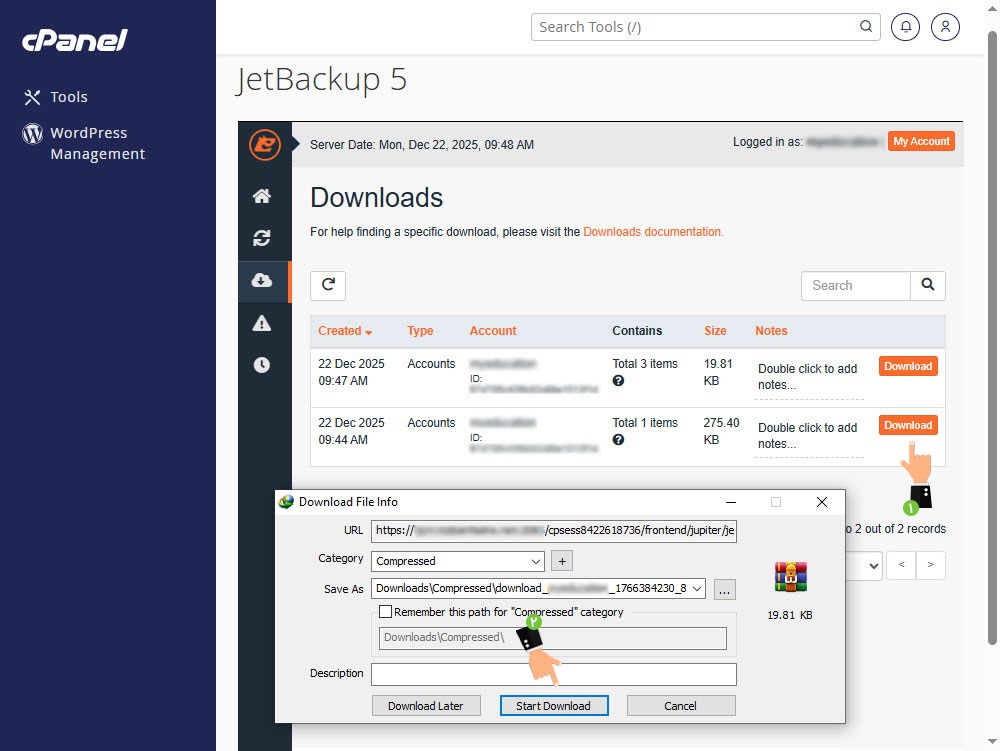Open the clock queue sidebar icon

pos(262,365)
